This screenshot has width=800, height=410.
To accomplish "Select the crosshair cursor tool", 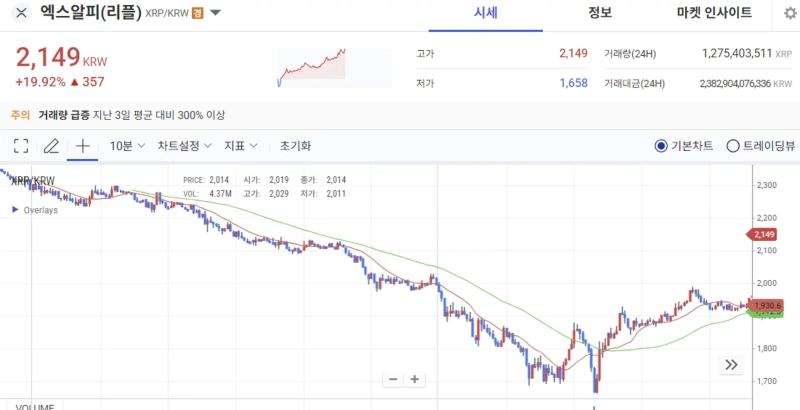I will (x=83, y=146).
